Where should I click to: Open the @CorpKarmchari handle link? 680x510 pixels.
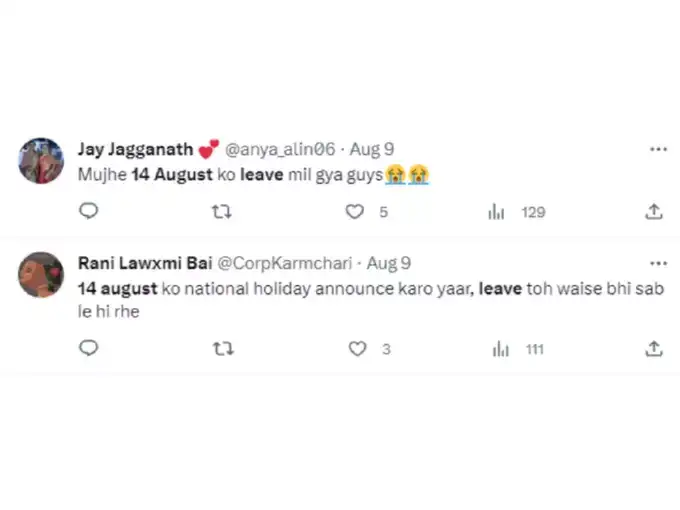coord(285,263)
